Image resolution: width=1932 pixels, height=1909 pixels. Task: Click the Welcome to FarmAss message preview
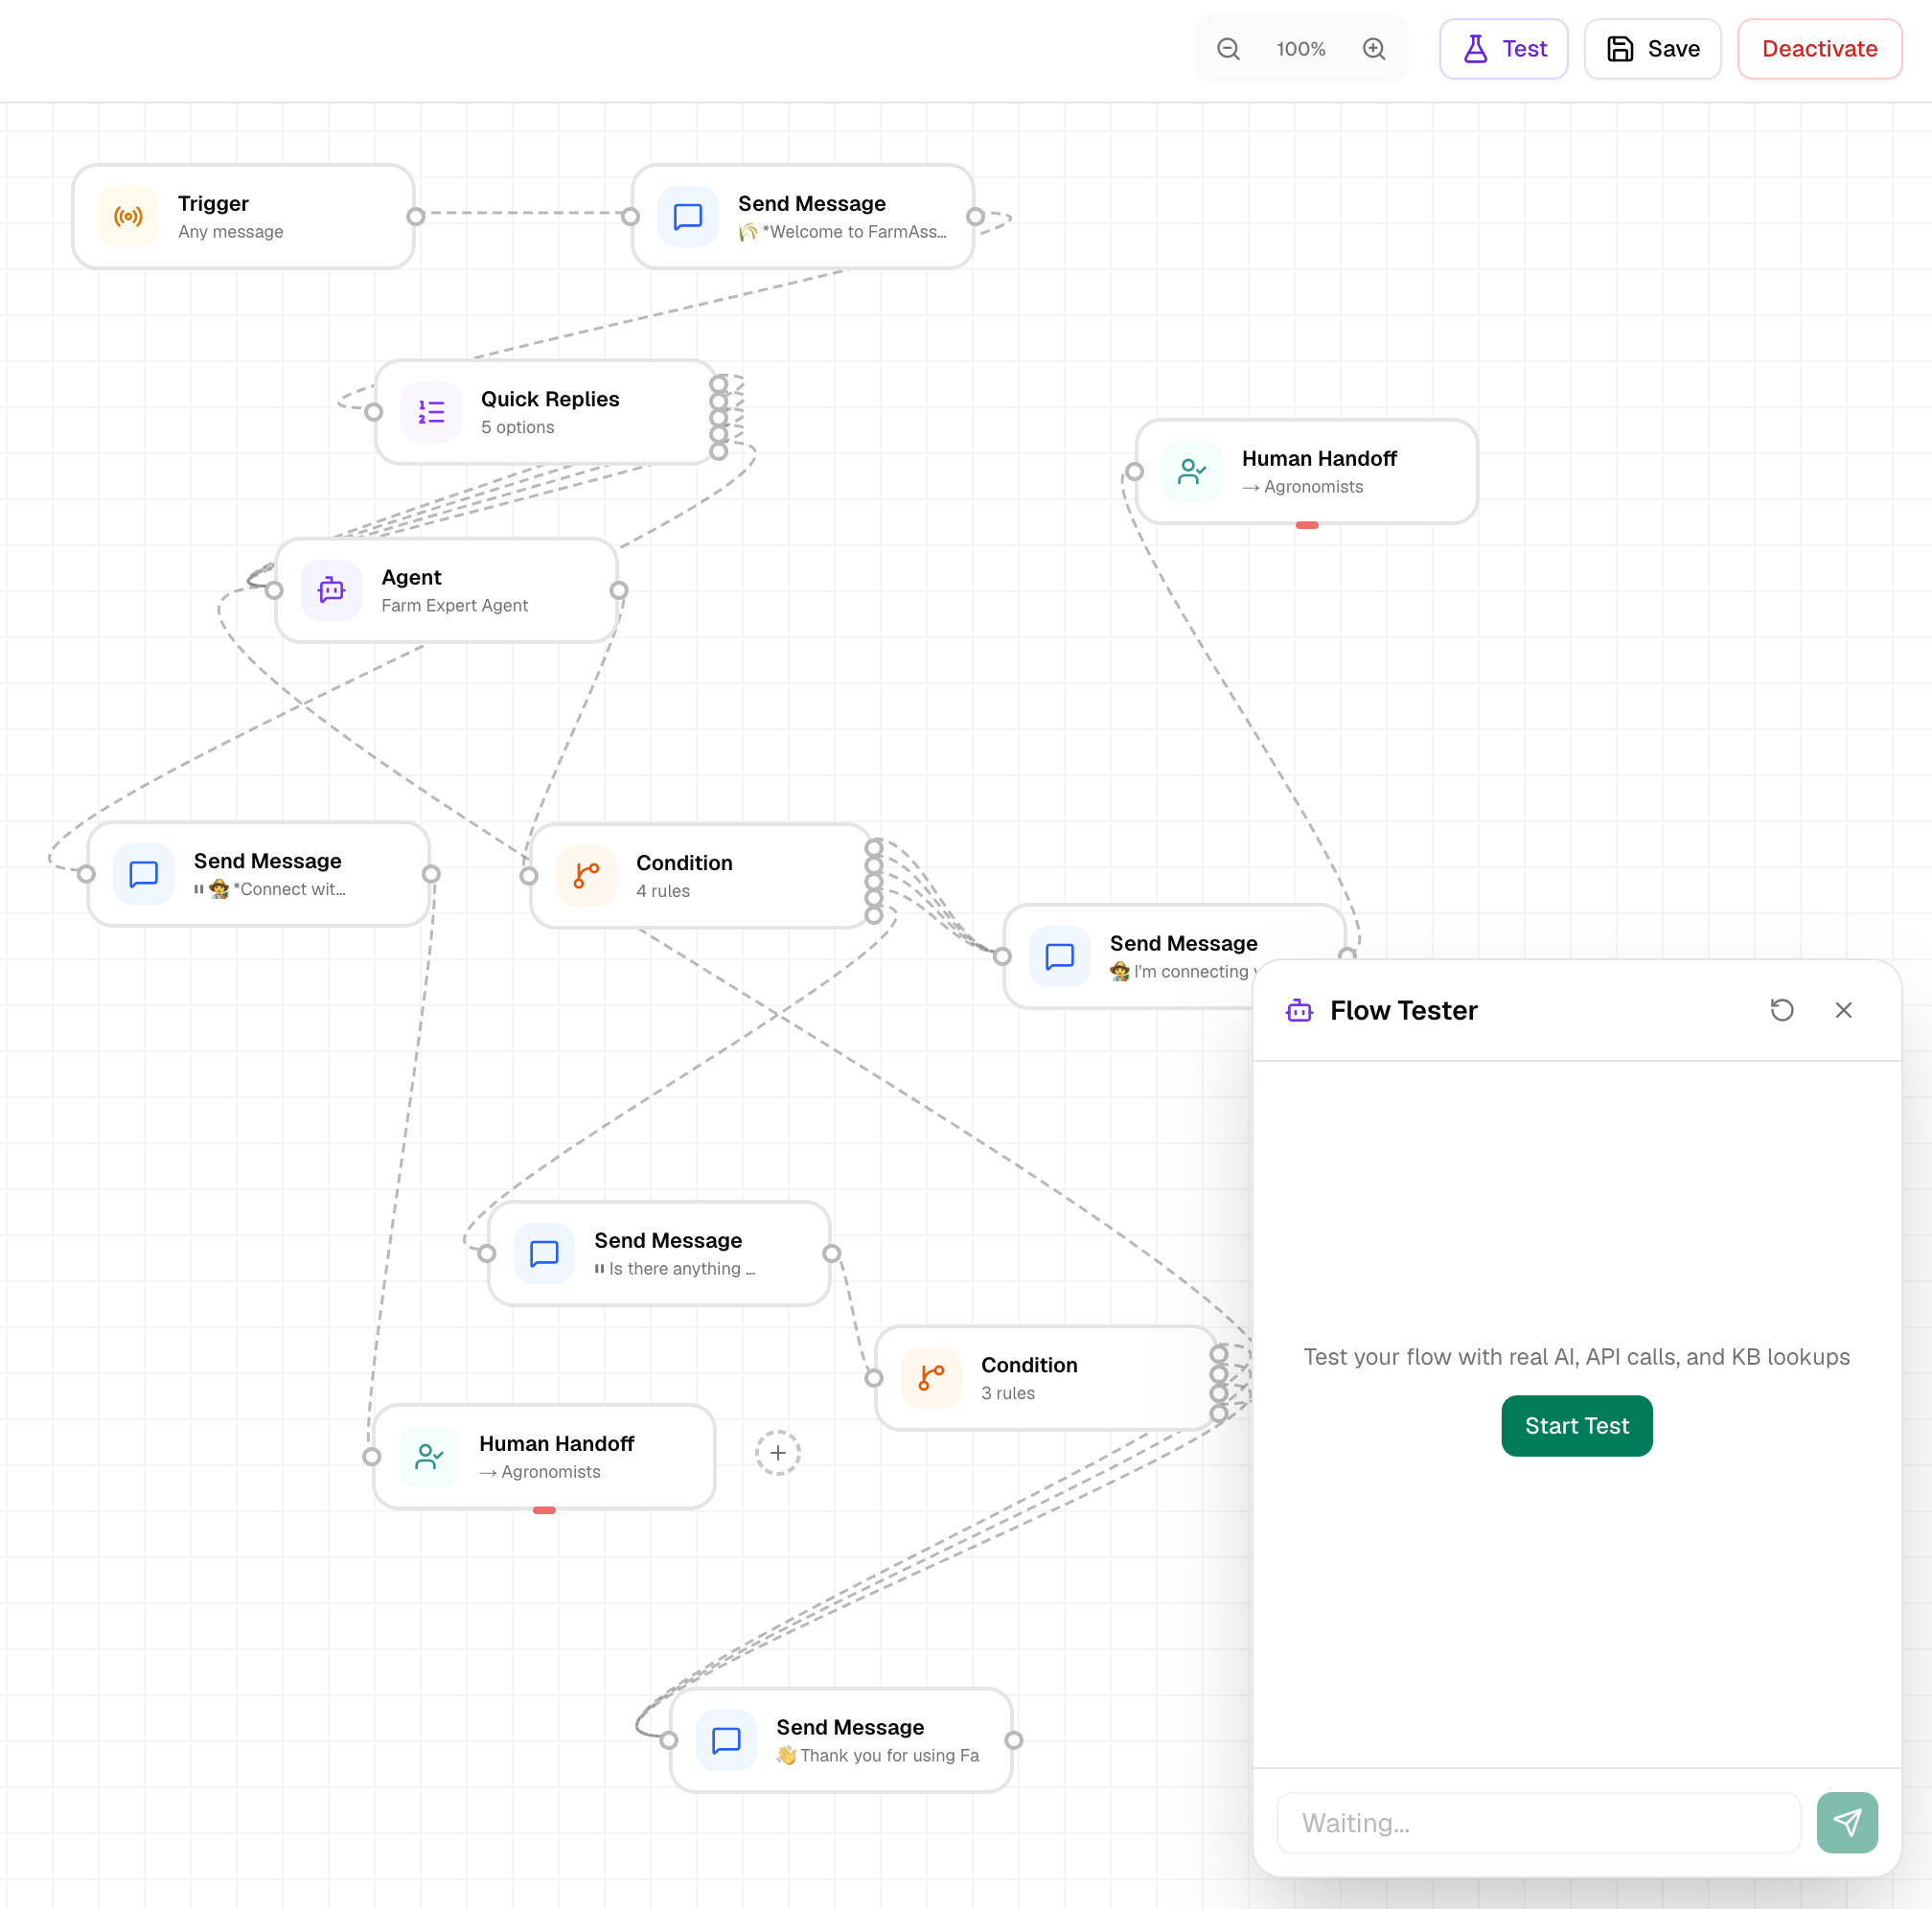click(x=842, y=231)
